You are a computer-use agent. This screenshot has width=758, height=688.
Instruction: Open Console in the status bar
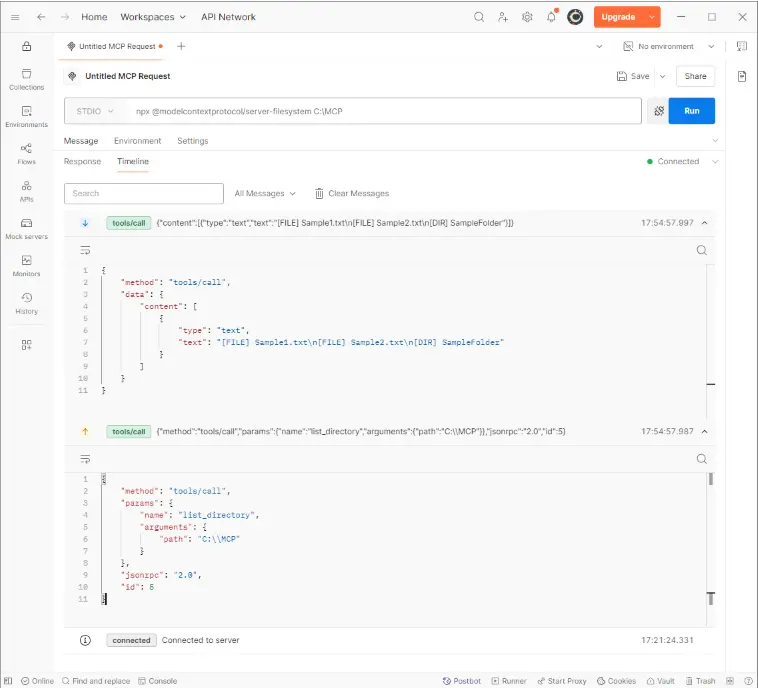(x=157, y=681)
